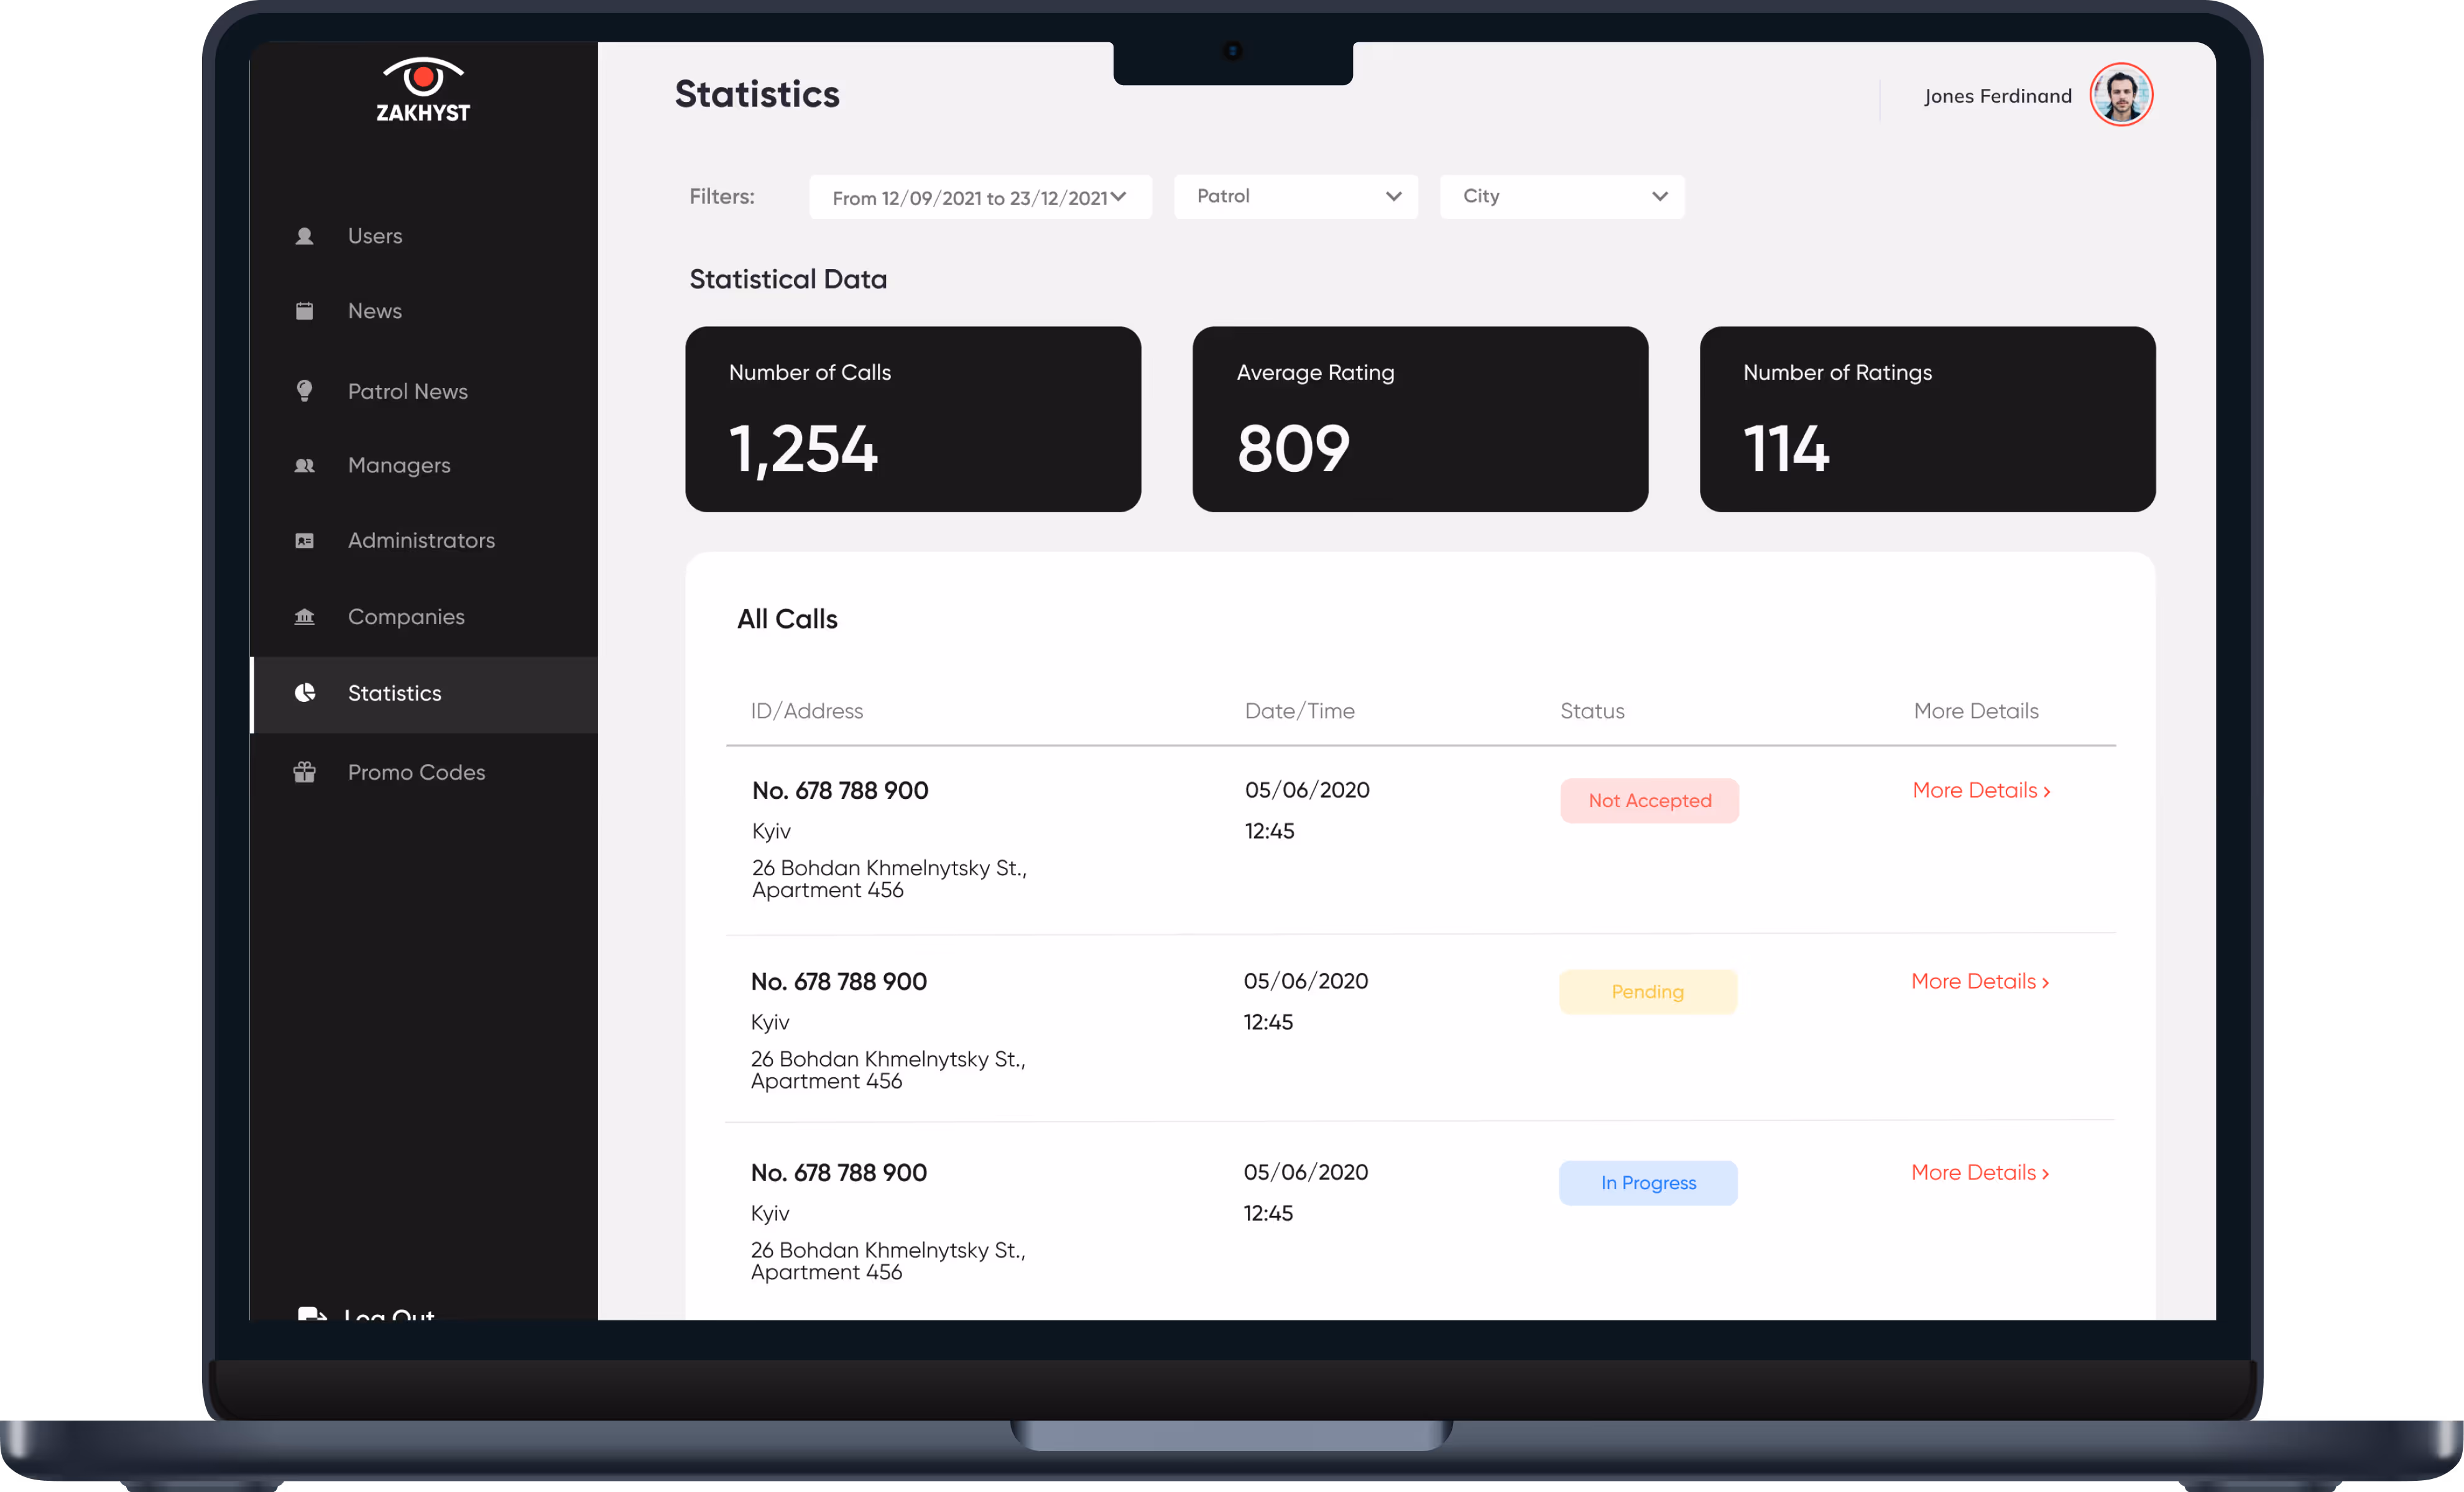Viewport: 2464px width, 1492px height.
Task: Click the Promo Codes gift icon
Action: (304, 772)
